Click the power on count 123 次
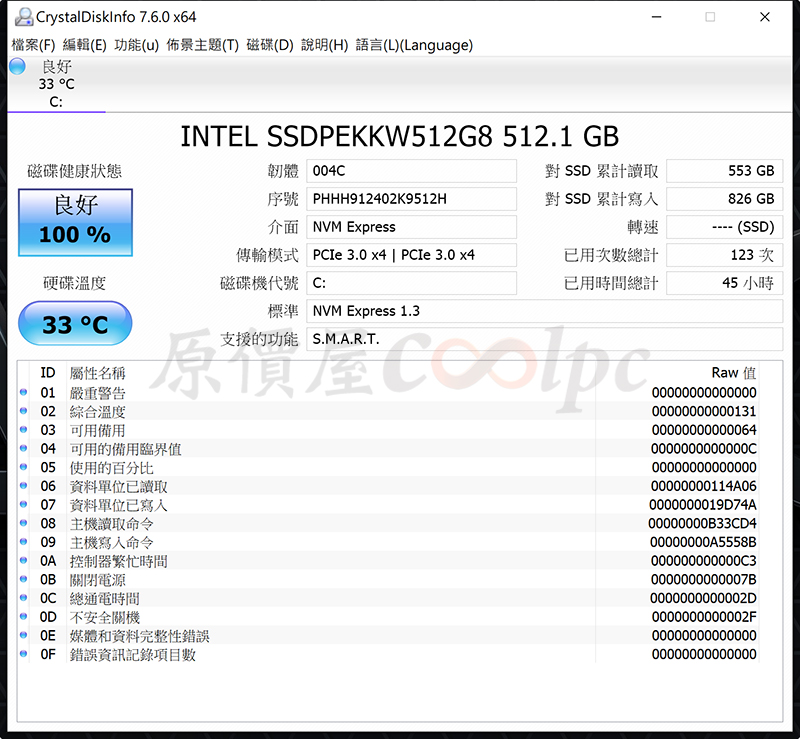Image resolution: width=800 pixels, height=739 pixels. [724, 255]
